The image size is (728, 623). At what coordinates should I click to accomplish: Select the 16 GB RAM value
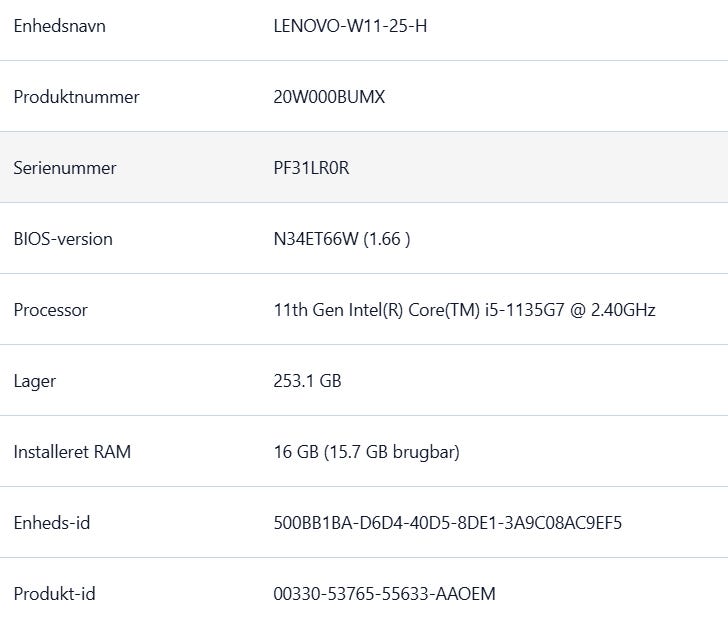point(295,452)
